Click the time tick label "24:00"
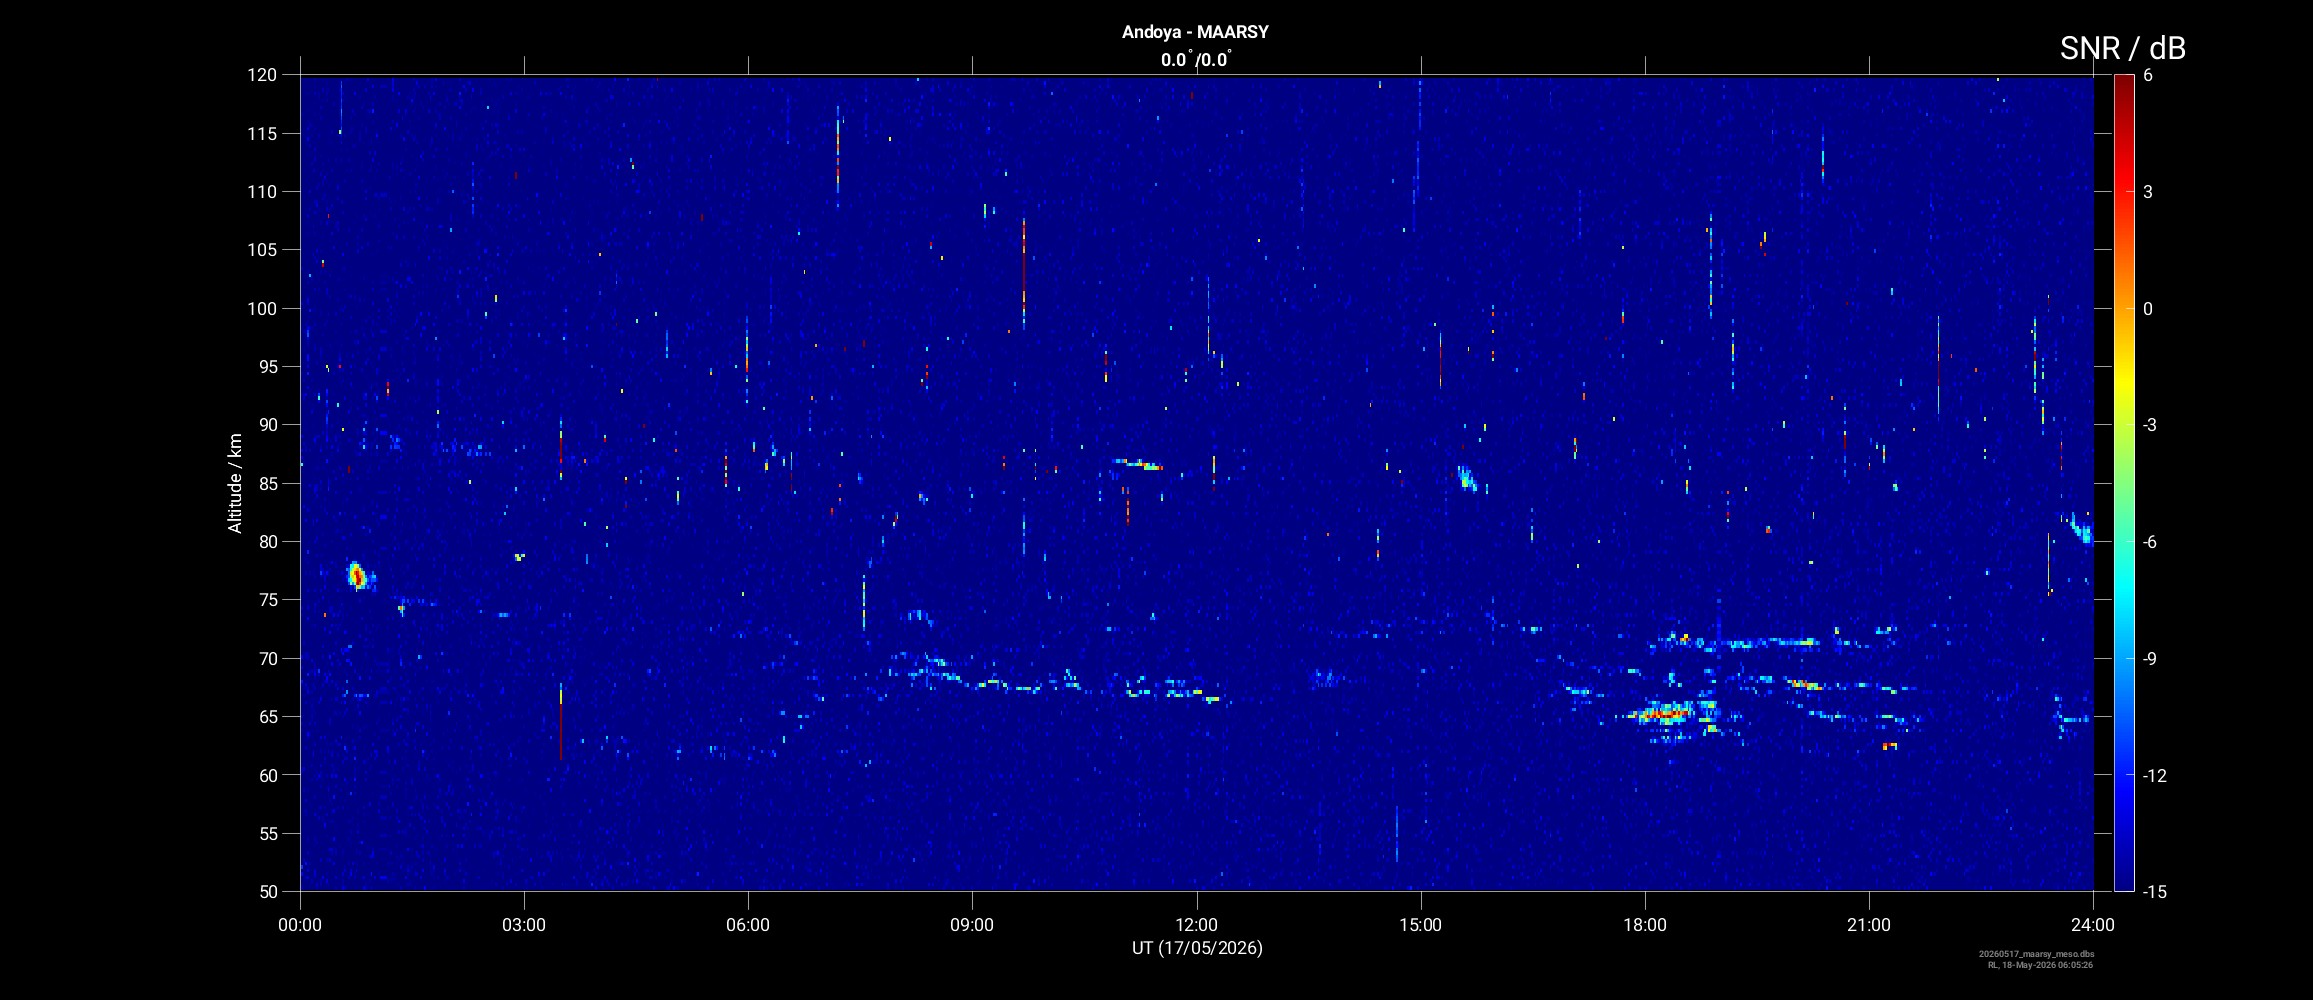Screen dimensions: 2313x1000 coord(2093,925)
